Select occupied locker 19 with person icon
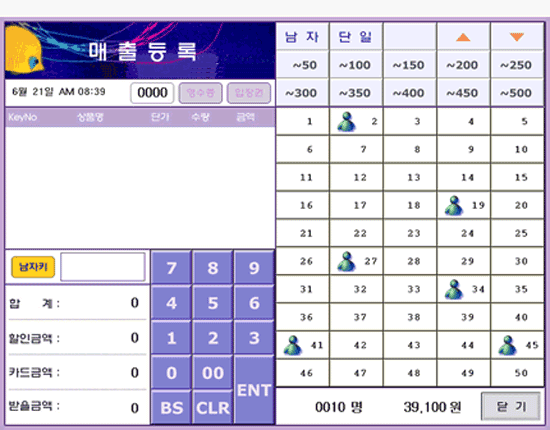Viewport: 550px width, 430px height. coord(464,205)
